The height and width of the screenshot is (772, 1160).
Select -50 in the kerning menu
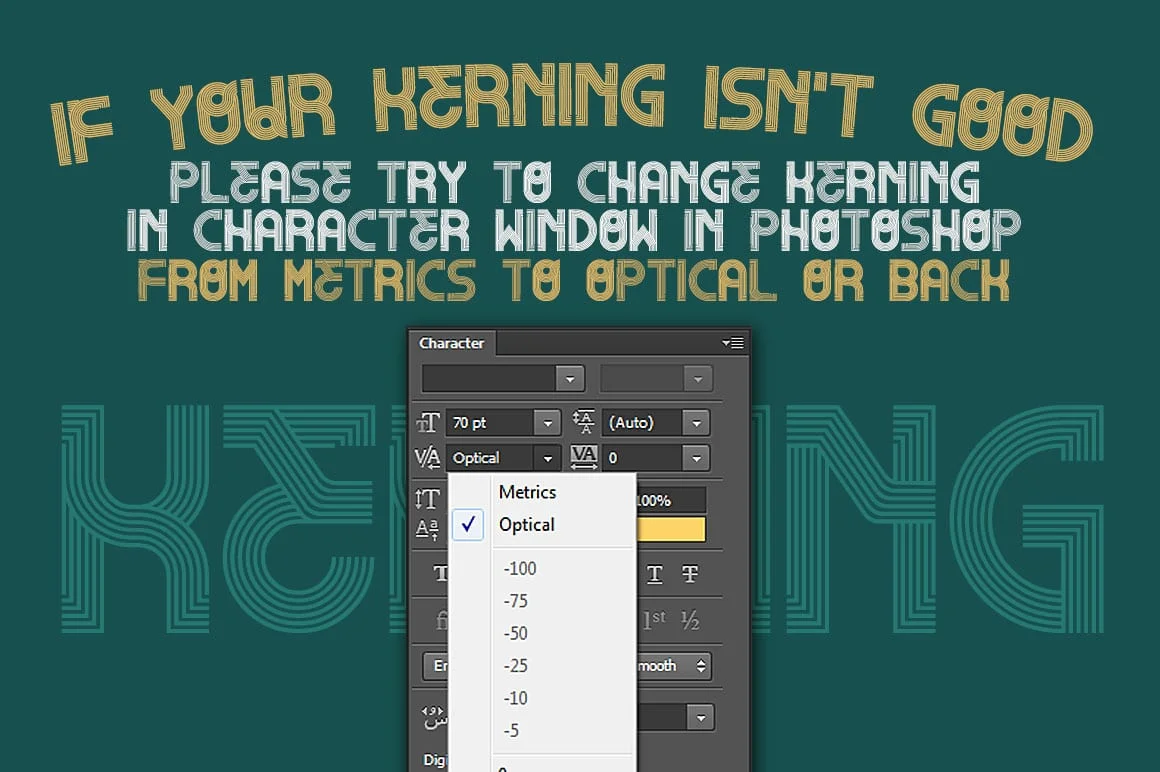(x=516, y=633)
